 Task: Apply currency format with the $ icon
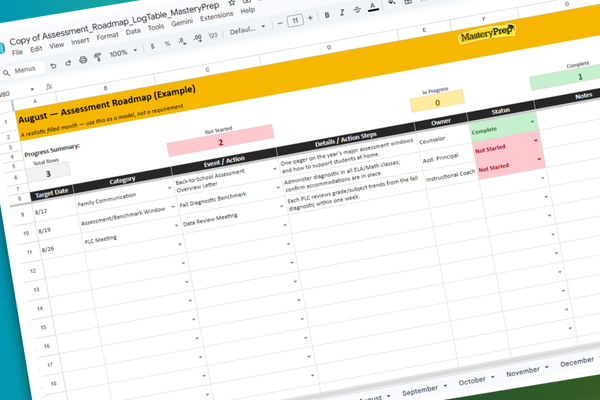tap(152, 46)
